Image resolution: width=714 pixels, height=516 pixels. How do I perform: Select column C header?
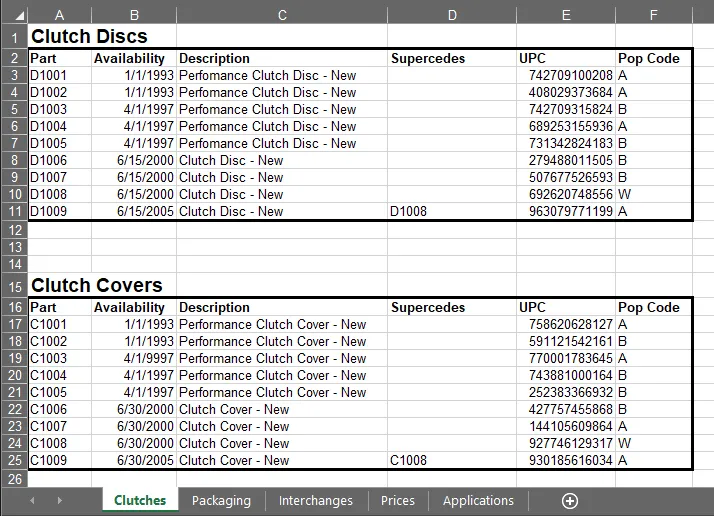click(282, 15)
